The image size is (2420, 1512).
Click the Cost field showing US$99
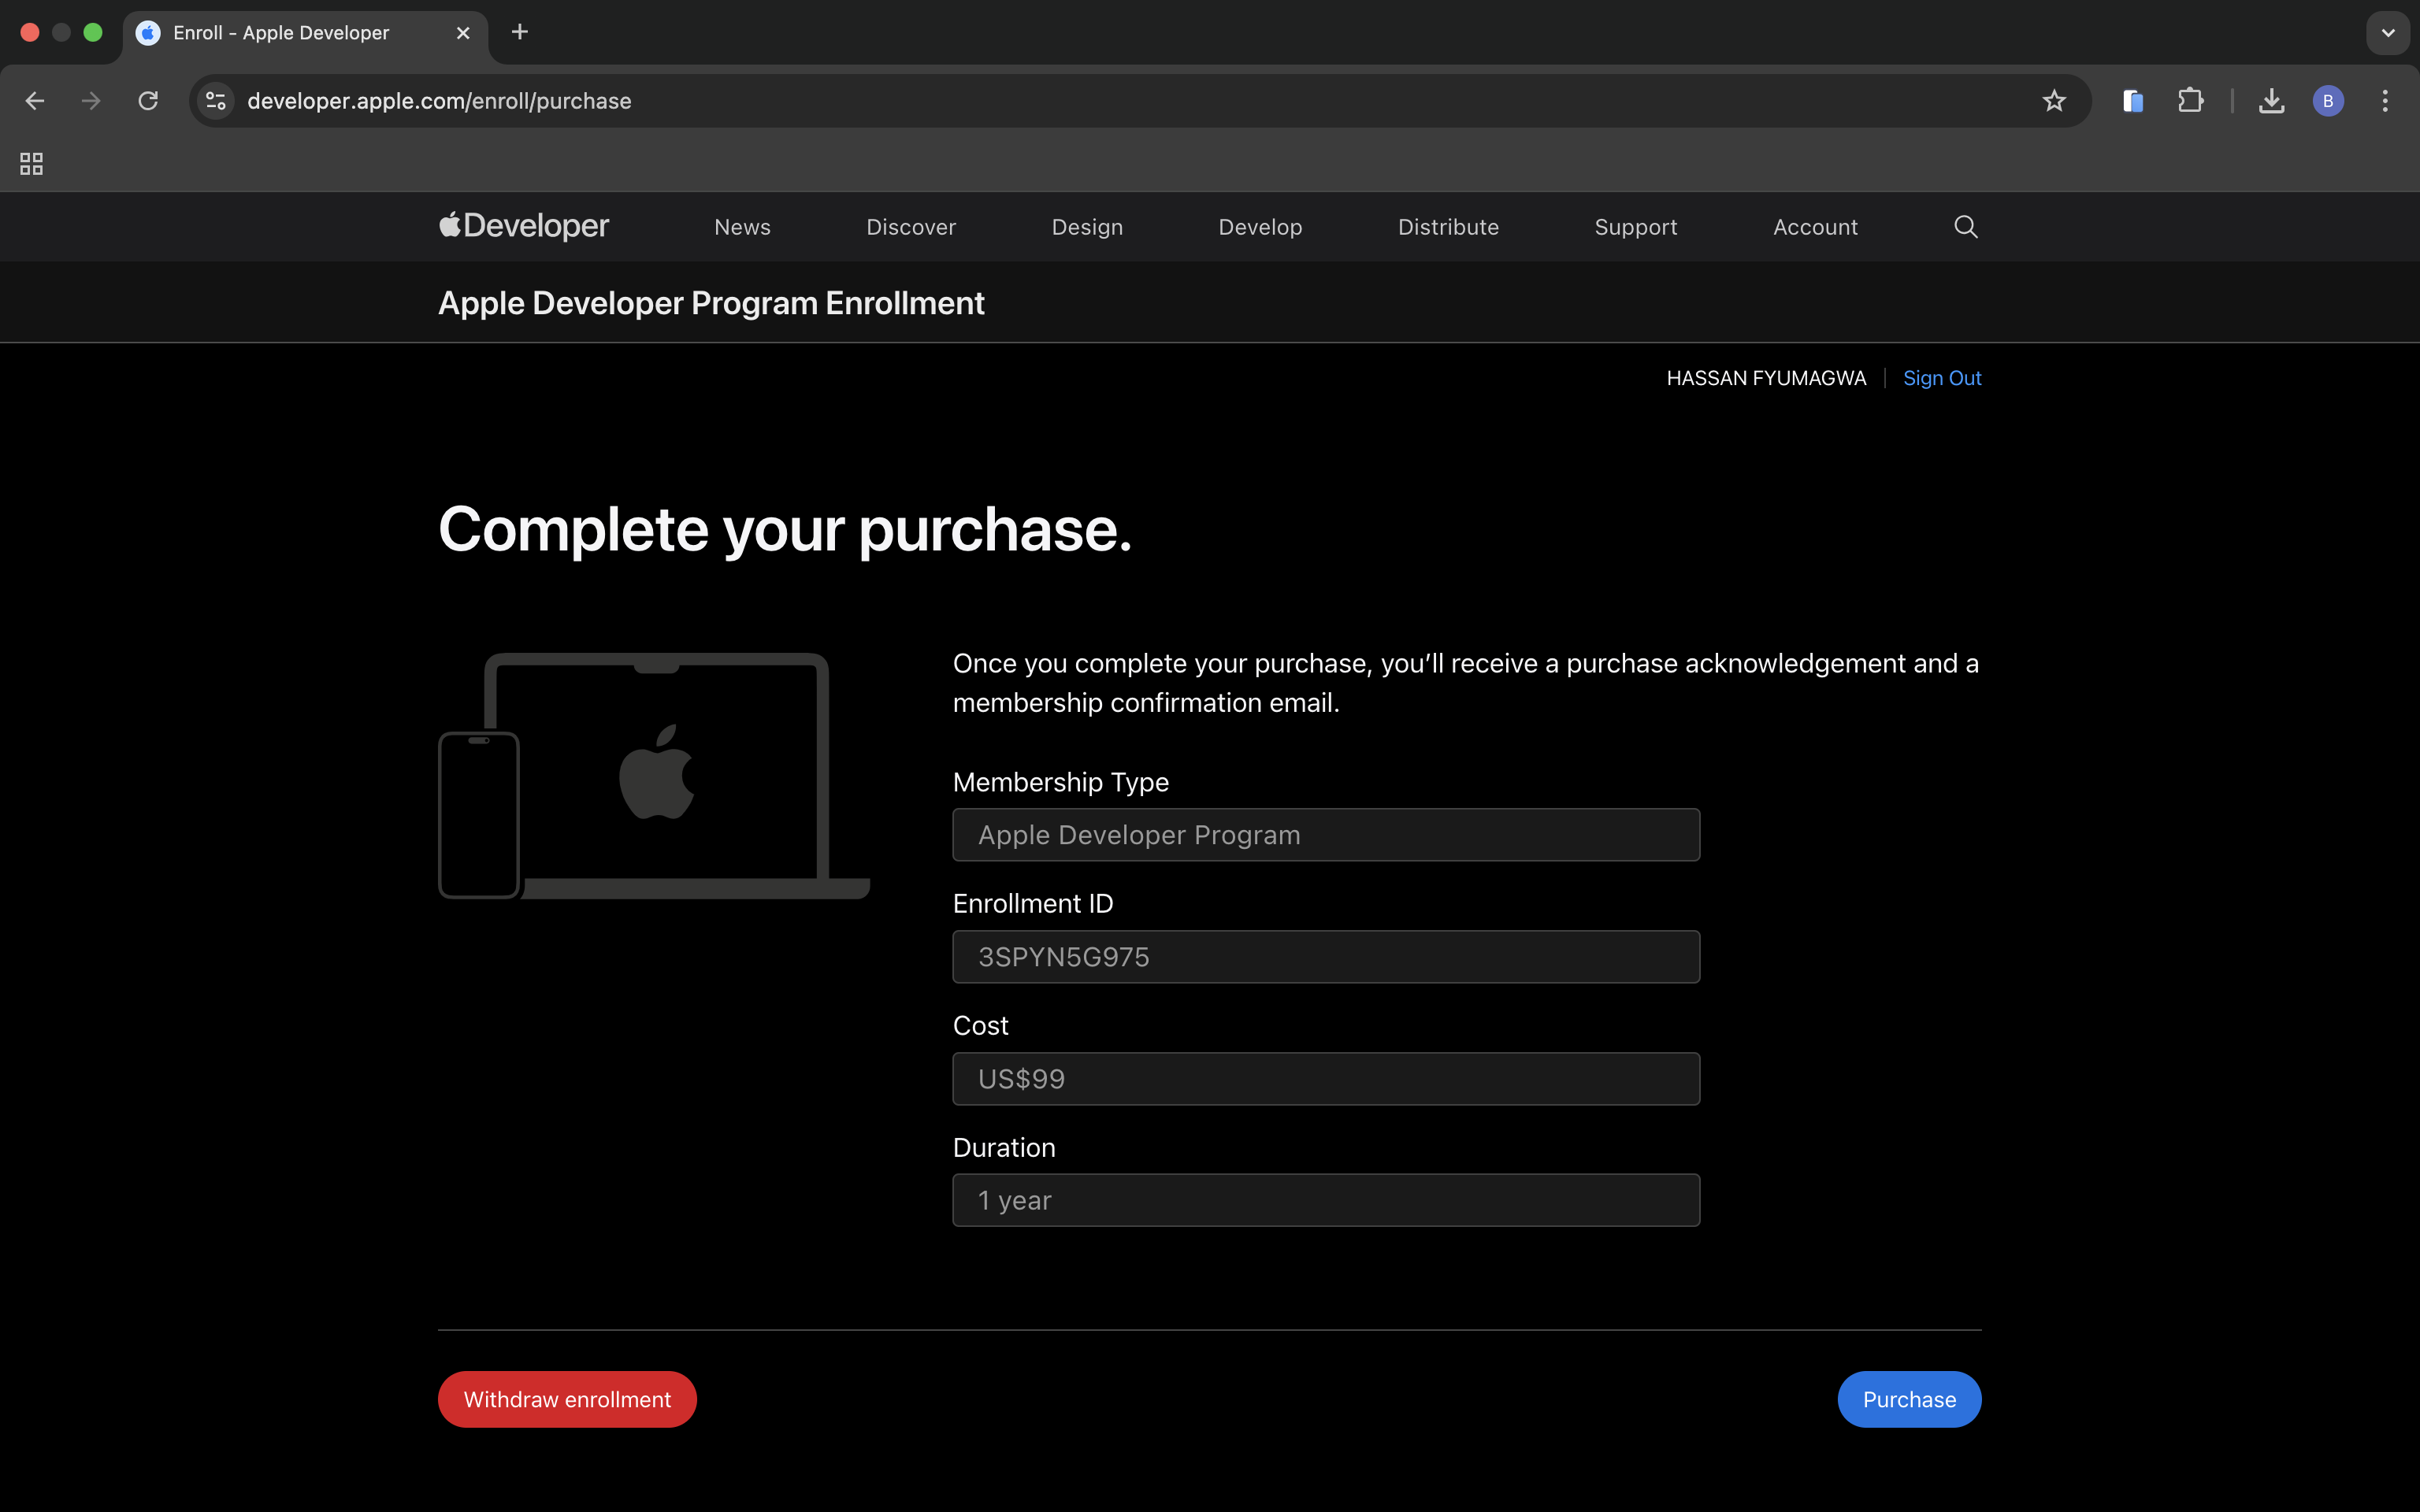[1326, 1079]
